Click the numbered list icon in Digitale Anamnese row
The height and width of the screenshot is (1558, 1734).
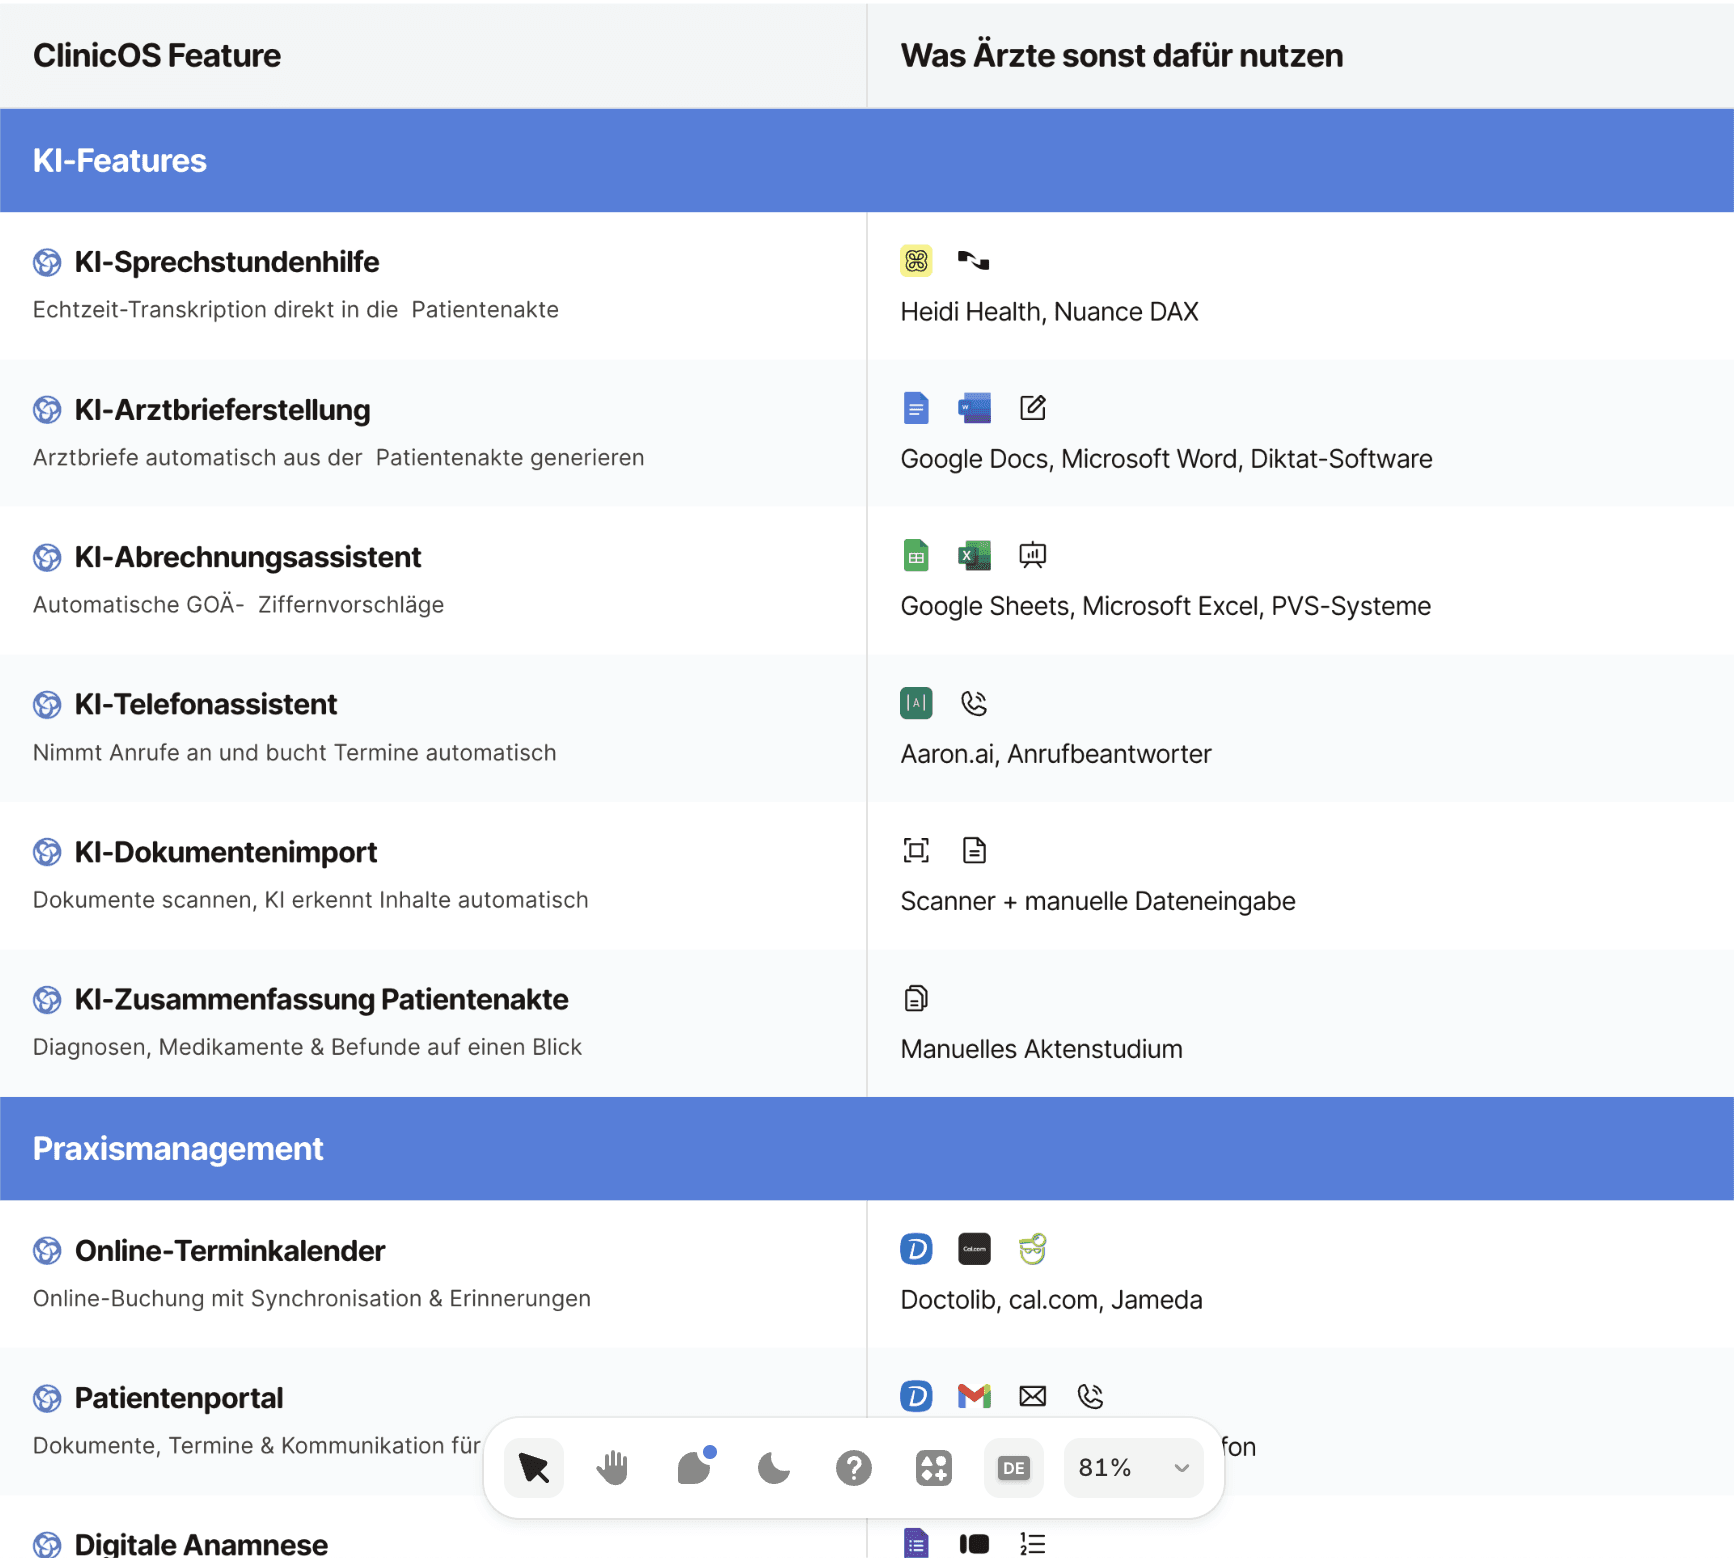pos(1033,1544)
